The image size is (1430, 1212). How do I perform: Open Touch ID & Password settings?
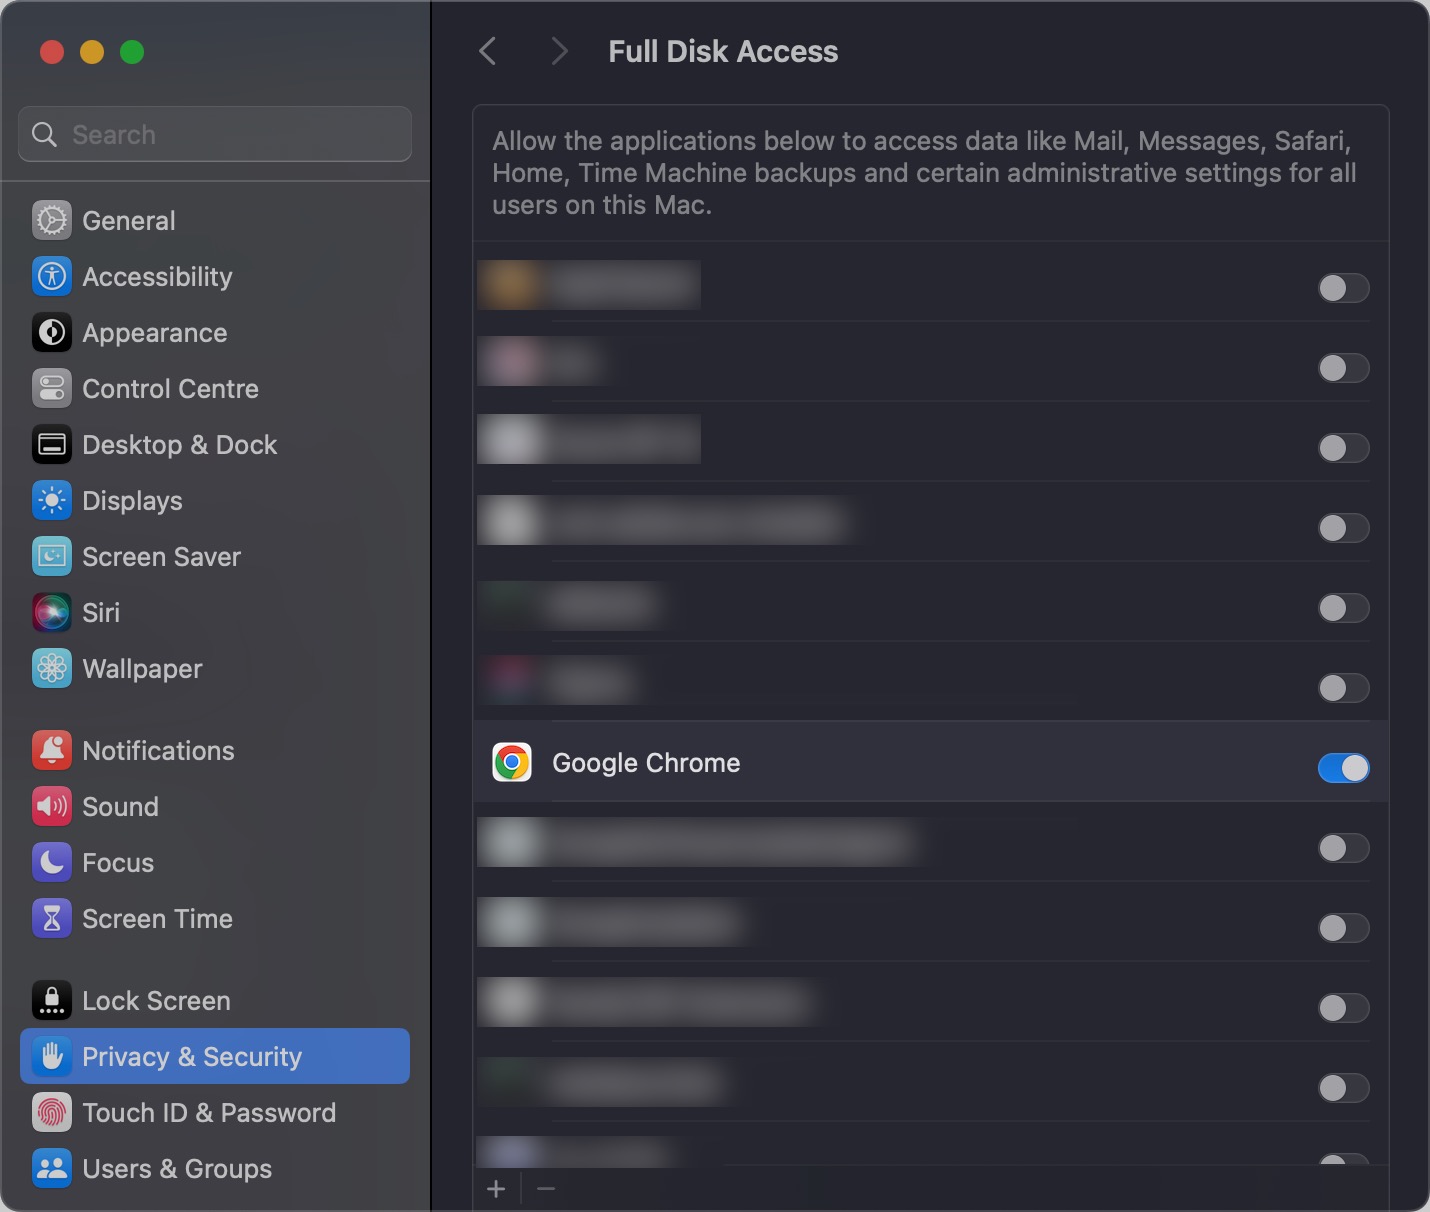pos(208,1113)
